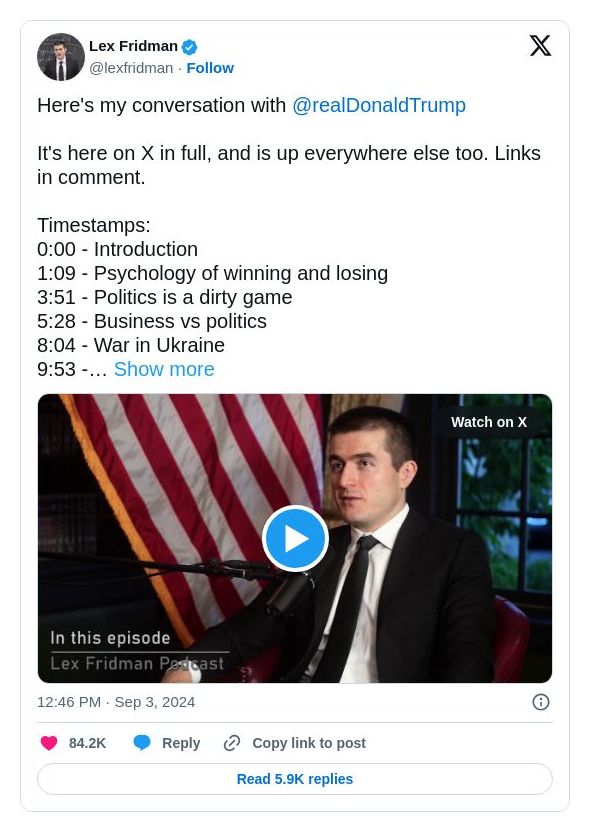Open the info icon below the video
The image size is (590, 832).
[541, 702]
